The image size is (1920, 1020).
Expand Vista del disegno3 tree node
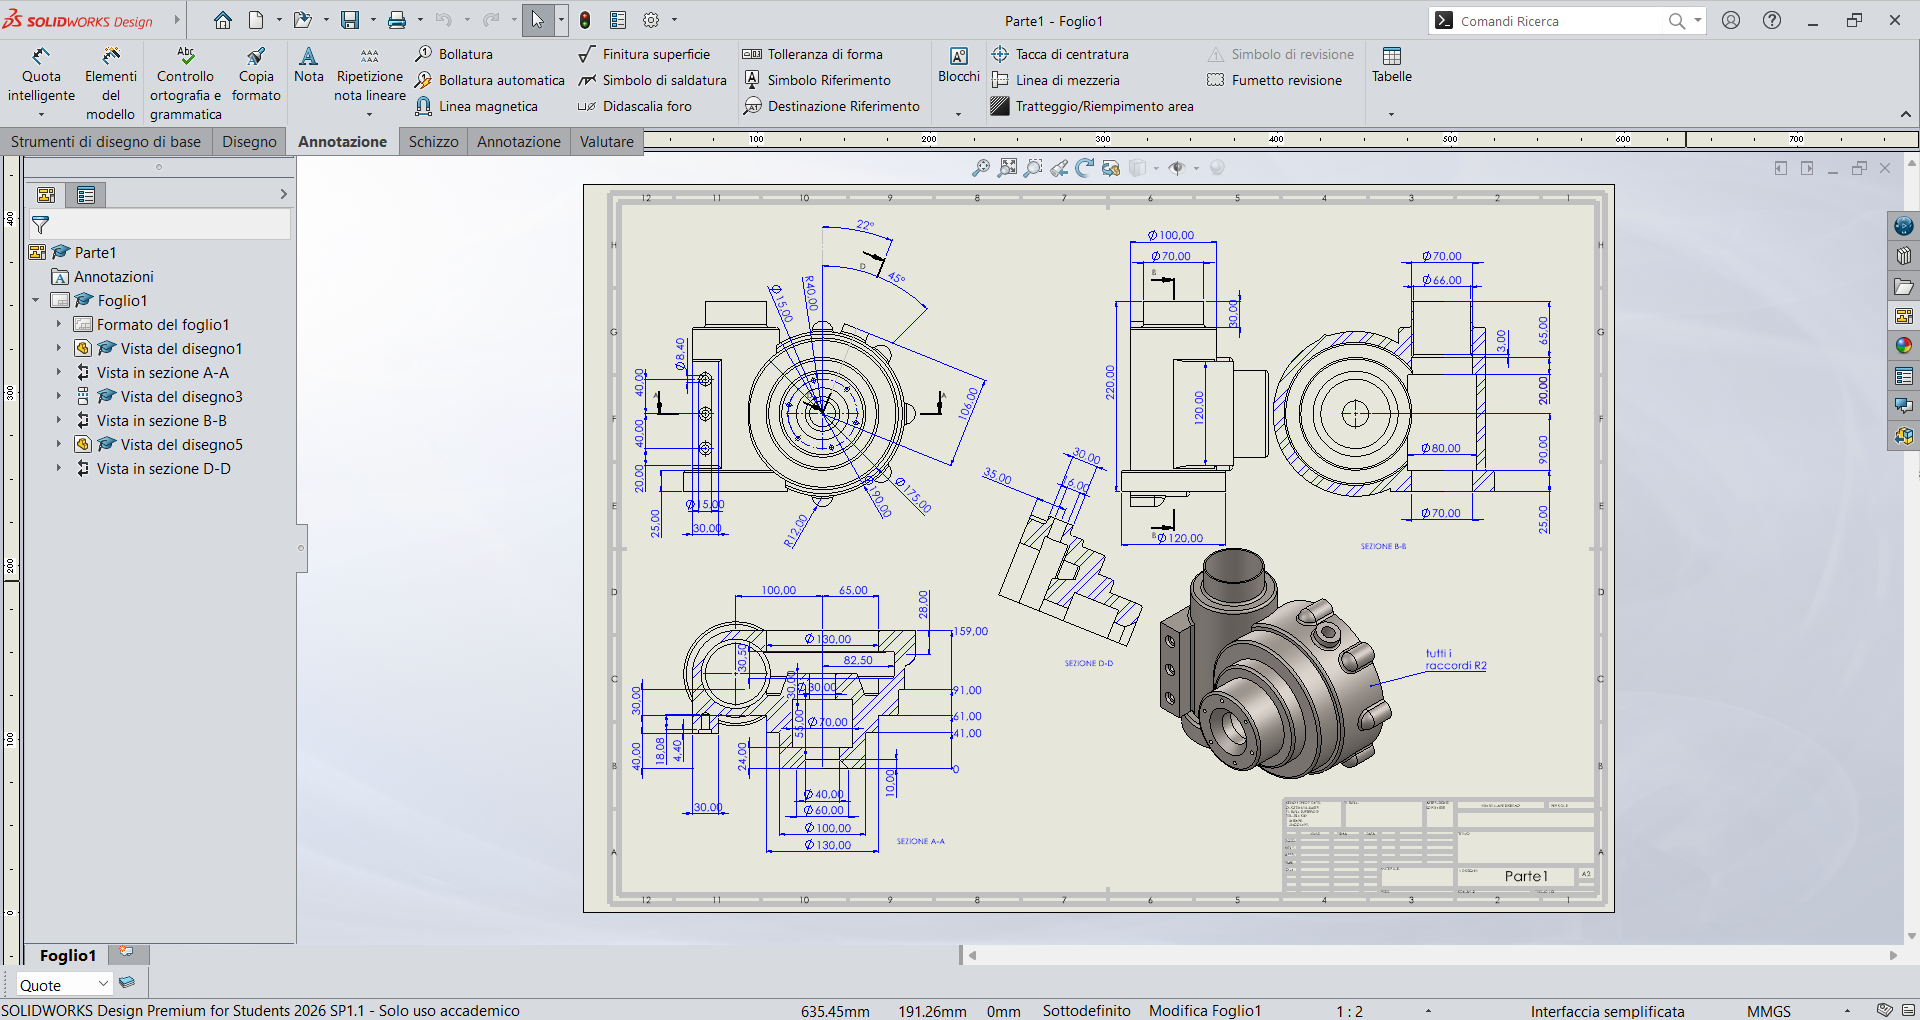point(58,396)
